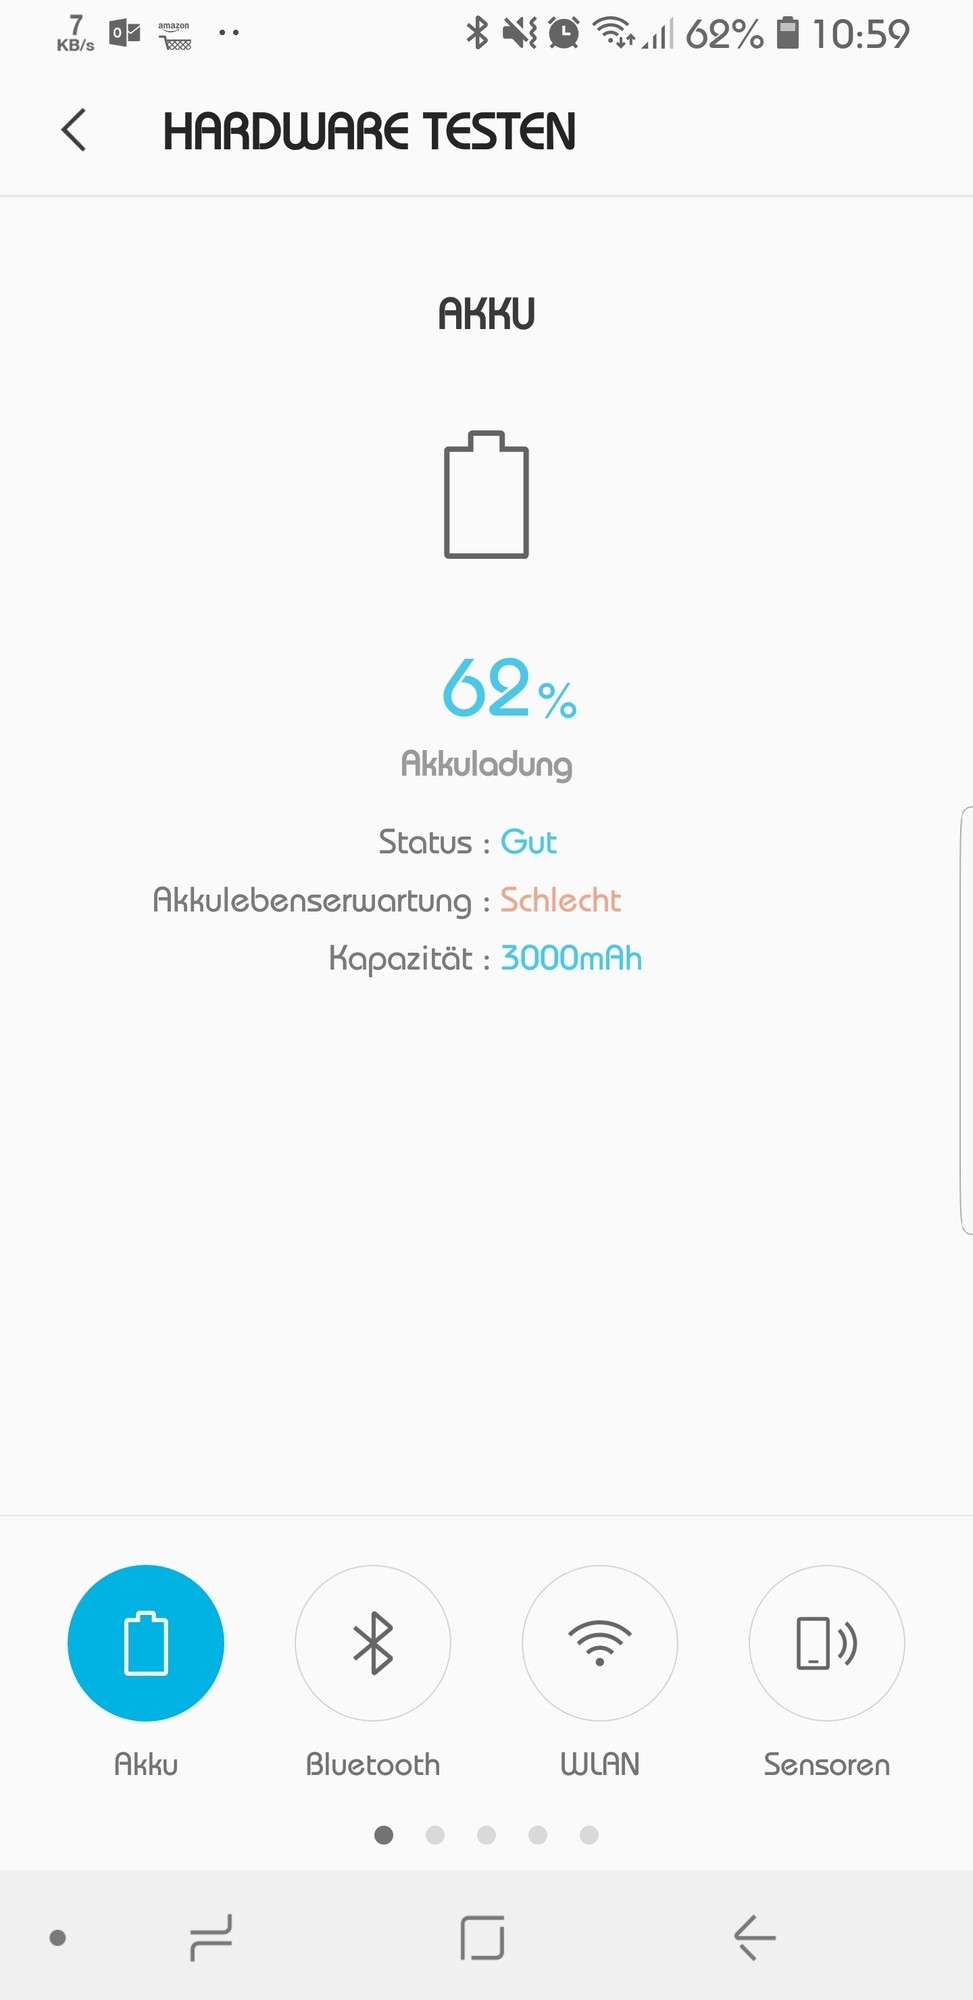
Task: Jump to the second page indicator dot
Action: click(x=435, y=1835)
